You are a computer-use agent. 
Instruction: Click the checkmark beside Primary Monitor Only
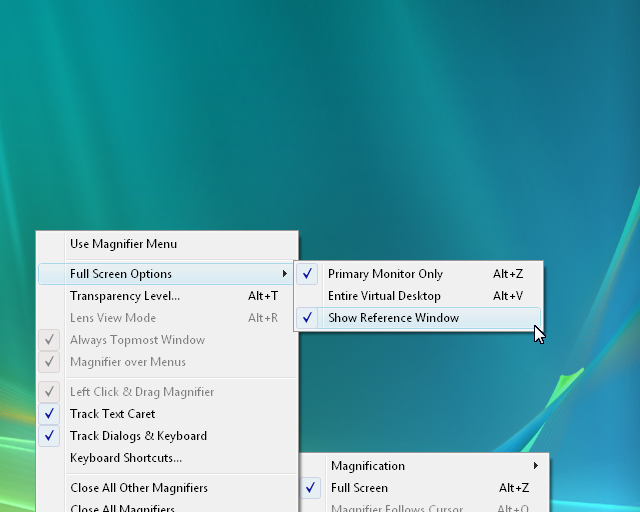308,274
